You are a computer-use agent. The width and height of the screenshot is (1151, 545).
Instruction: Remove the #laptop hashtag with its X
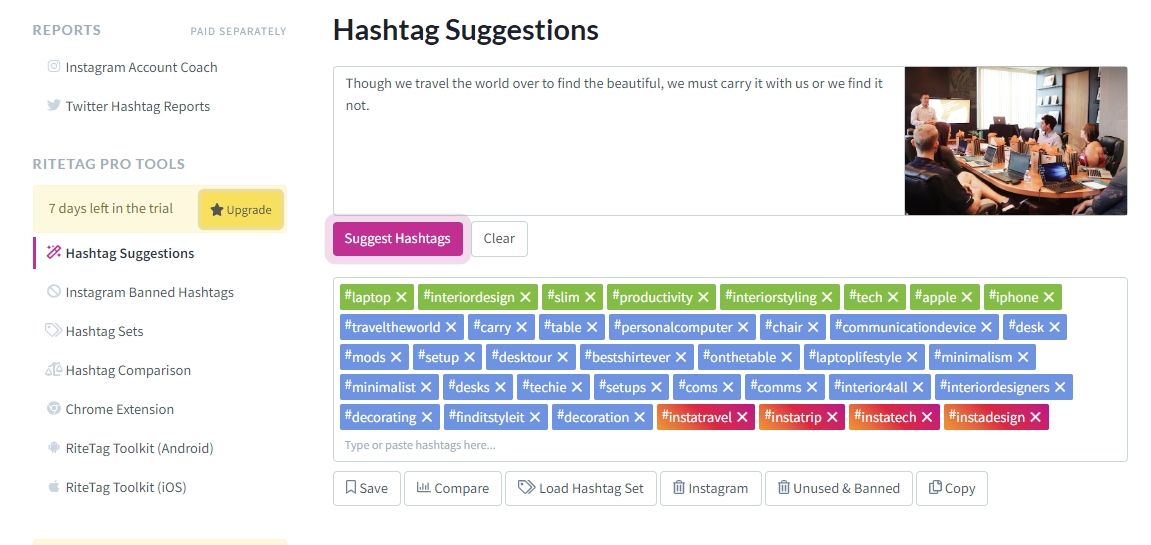tap(401, 297)
